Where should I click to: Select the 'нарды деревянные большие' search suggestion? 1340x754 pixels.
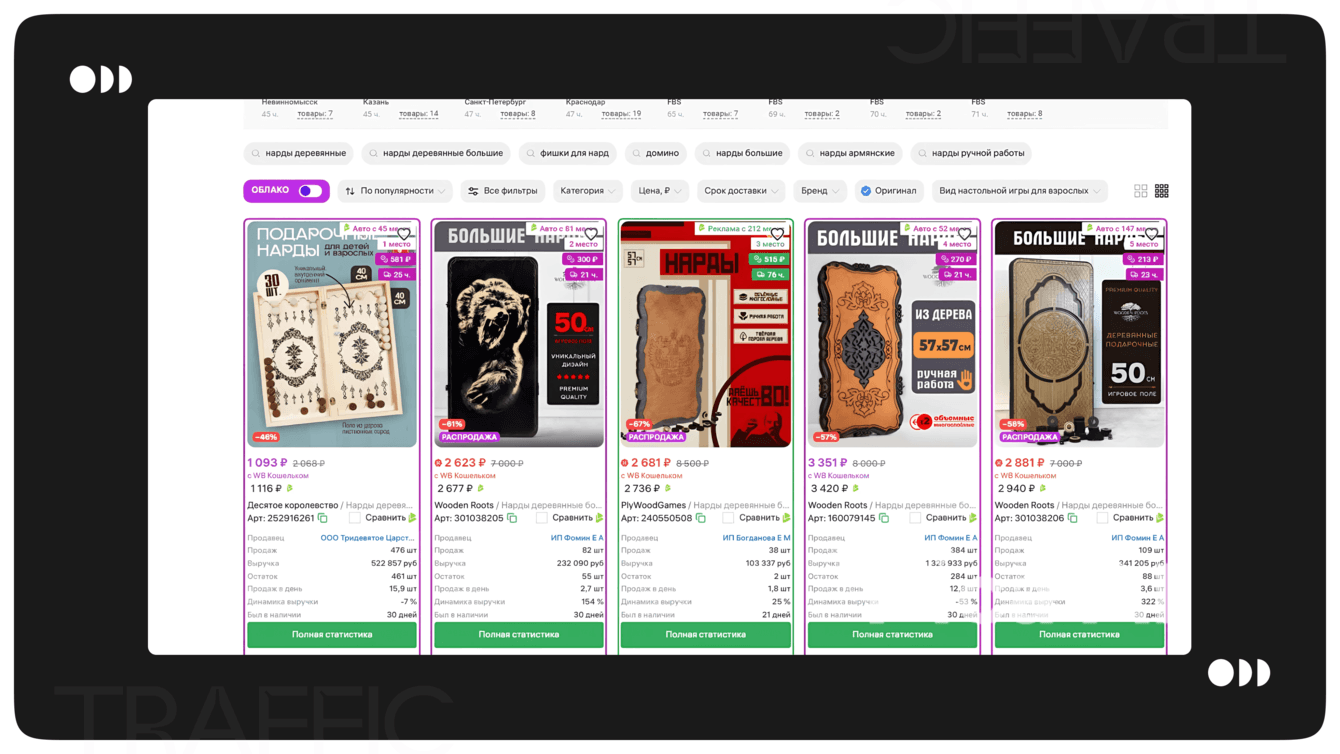[x=435, y=154]
